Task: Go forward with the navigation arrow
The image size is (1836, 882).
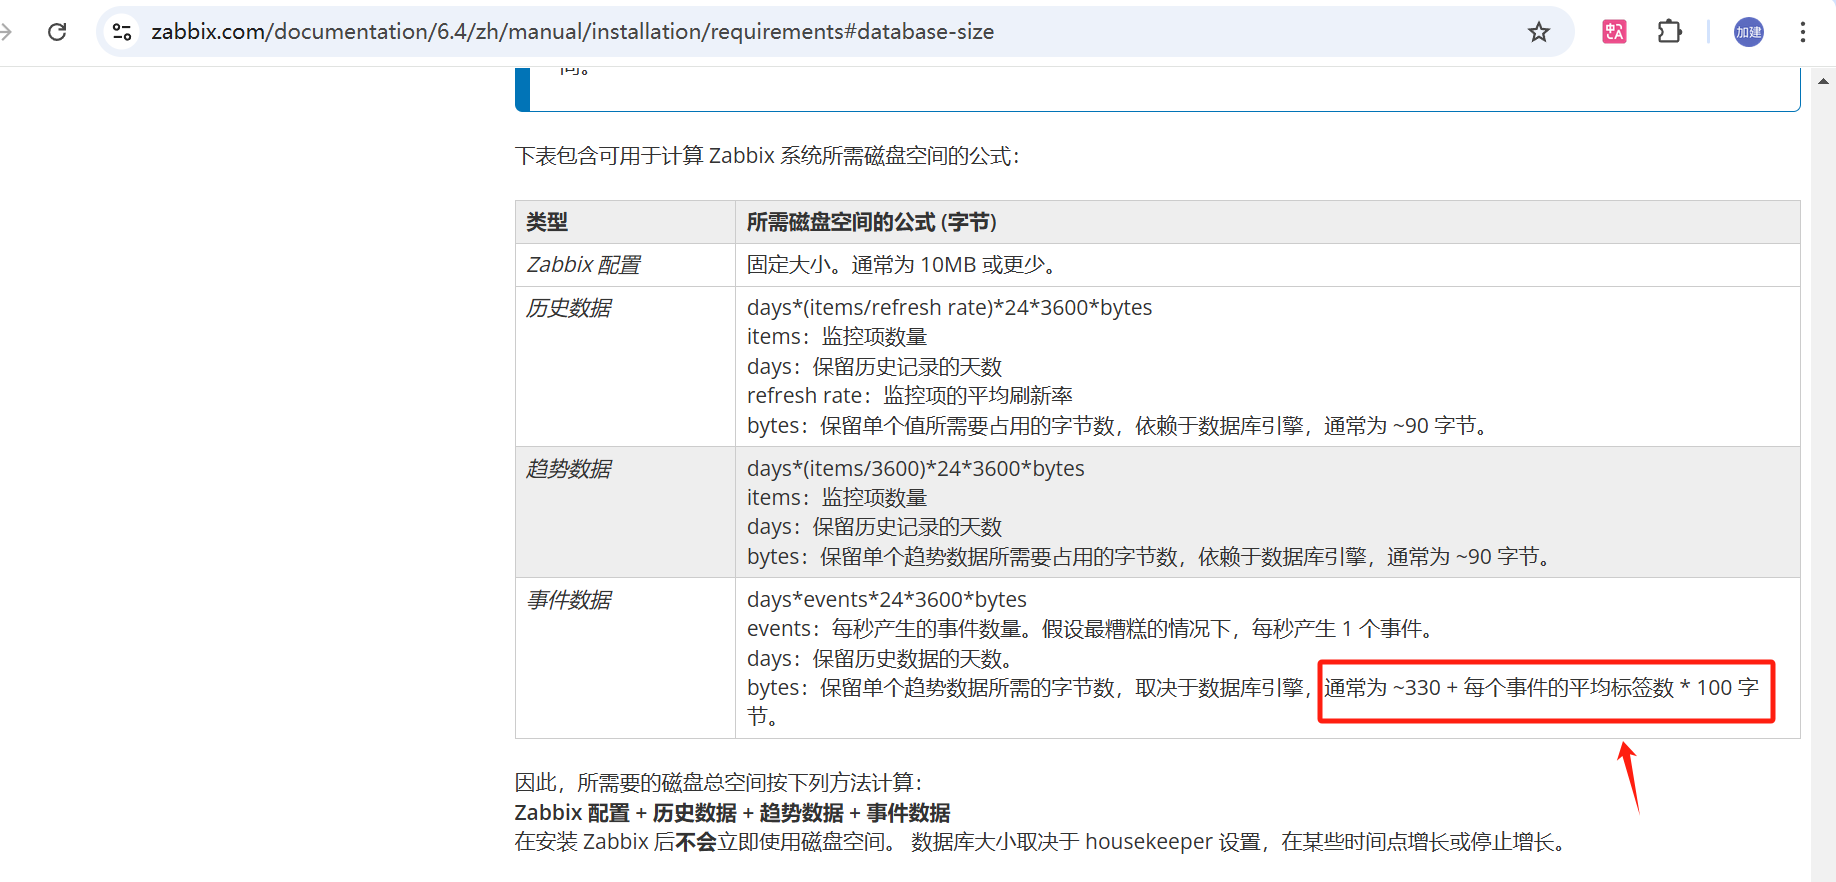Action: (x=6, y=32)
